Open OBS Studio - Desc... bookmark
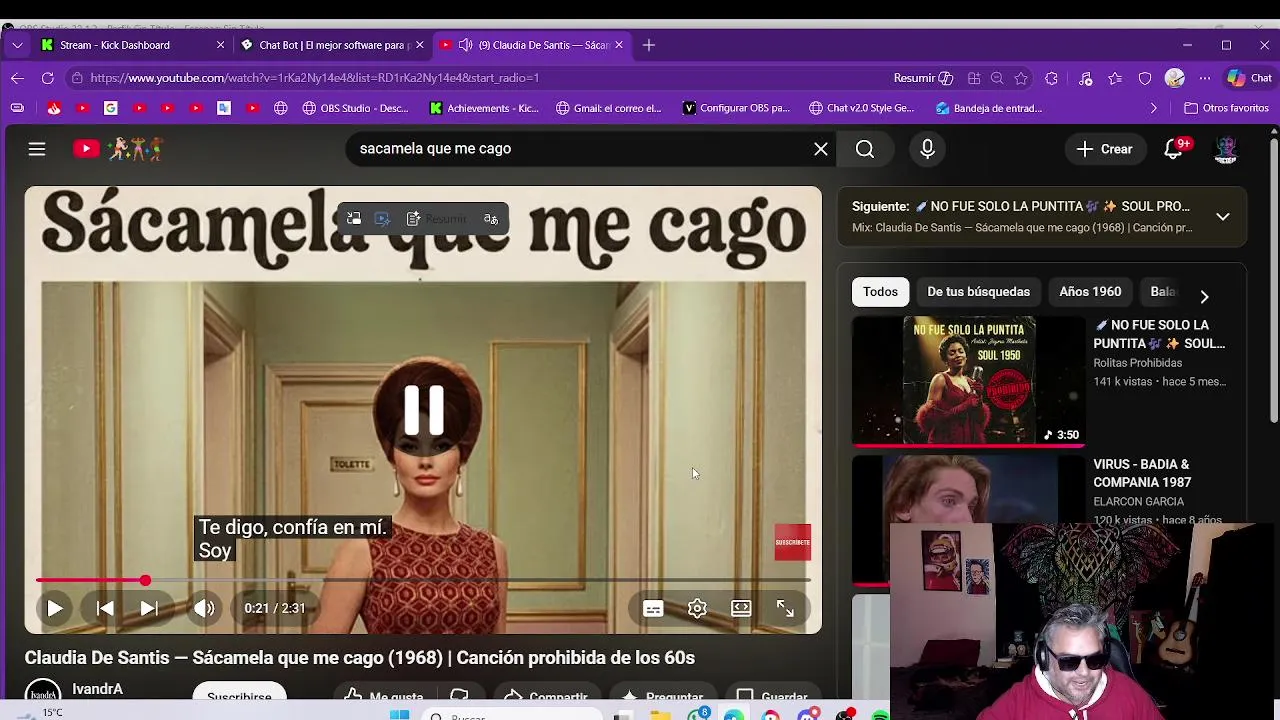Screen dimensions: 1280x720 tap(355, 108)
